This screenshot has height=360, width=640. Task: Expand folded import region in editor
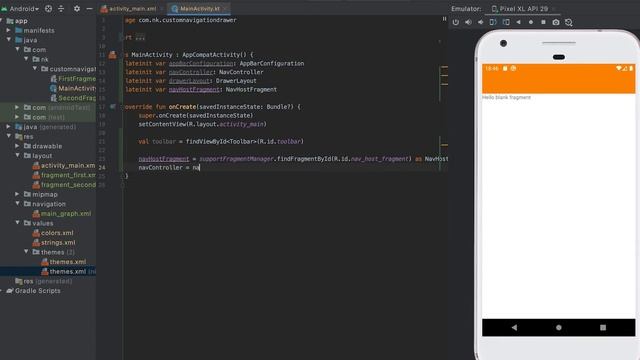click(140, 37)
